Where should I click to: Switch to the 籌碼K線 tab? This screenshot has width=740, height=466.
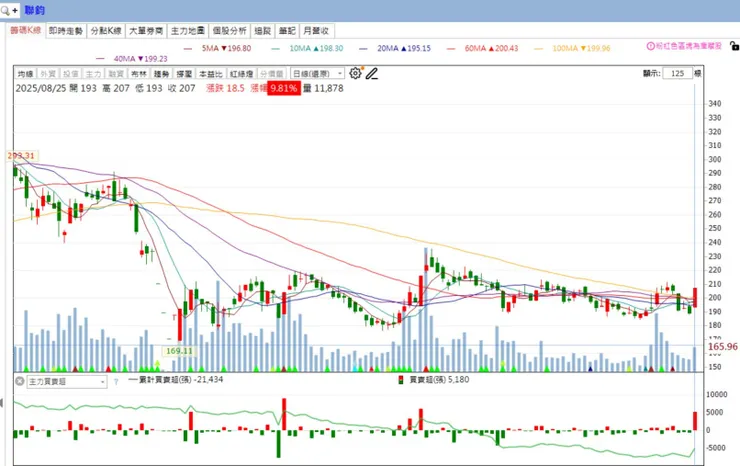pos(25,30)
